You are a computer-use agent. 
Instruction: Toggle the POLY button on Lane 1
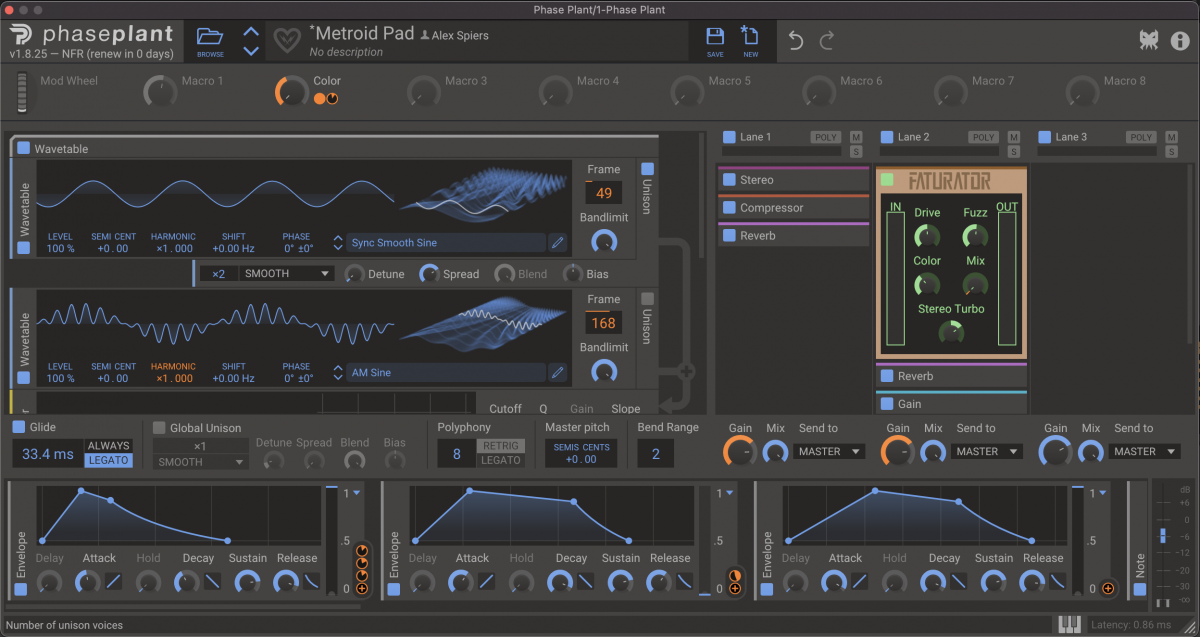[825, 137]
